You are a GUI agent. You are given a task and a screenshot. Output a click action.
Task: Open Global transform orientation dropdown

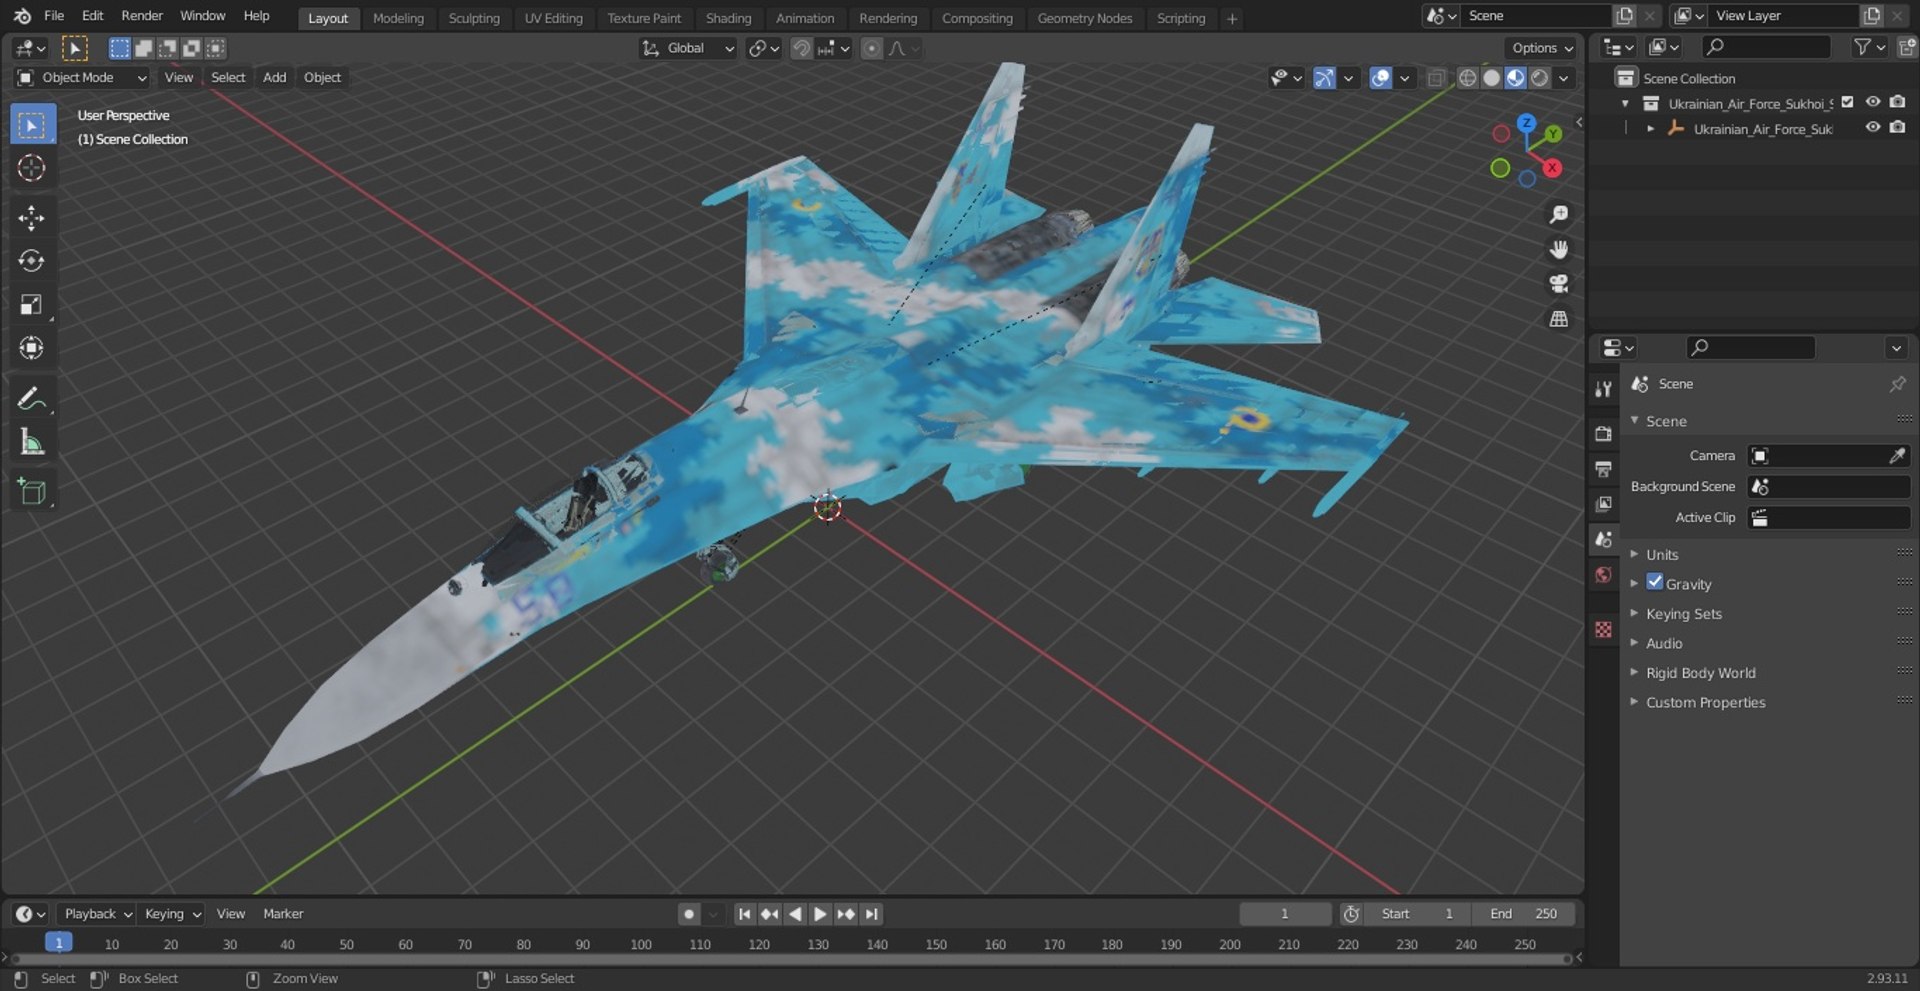(688, 48)
